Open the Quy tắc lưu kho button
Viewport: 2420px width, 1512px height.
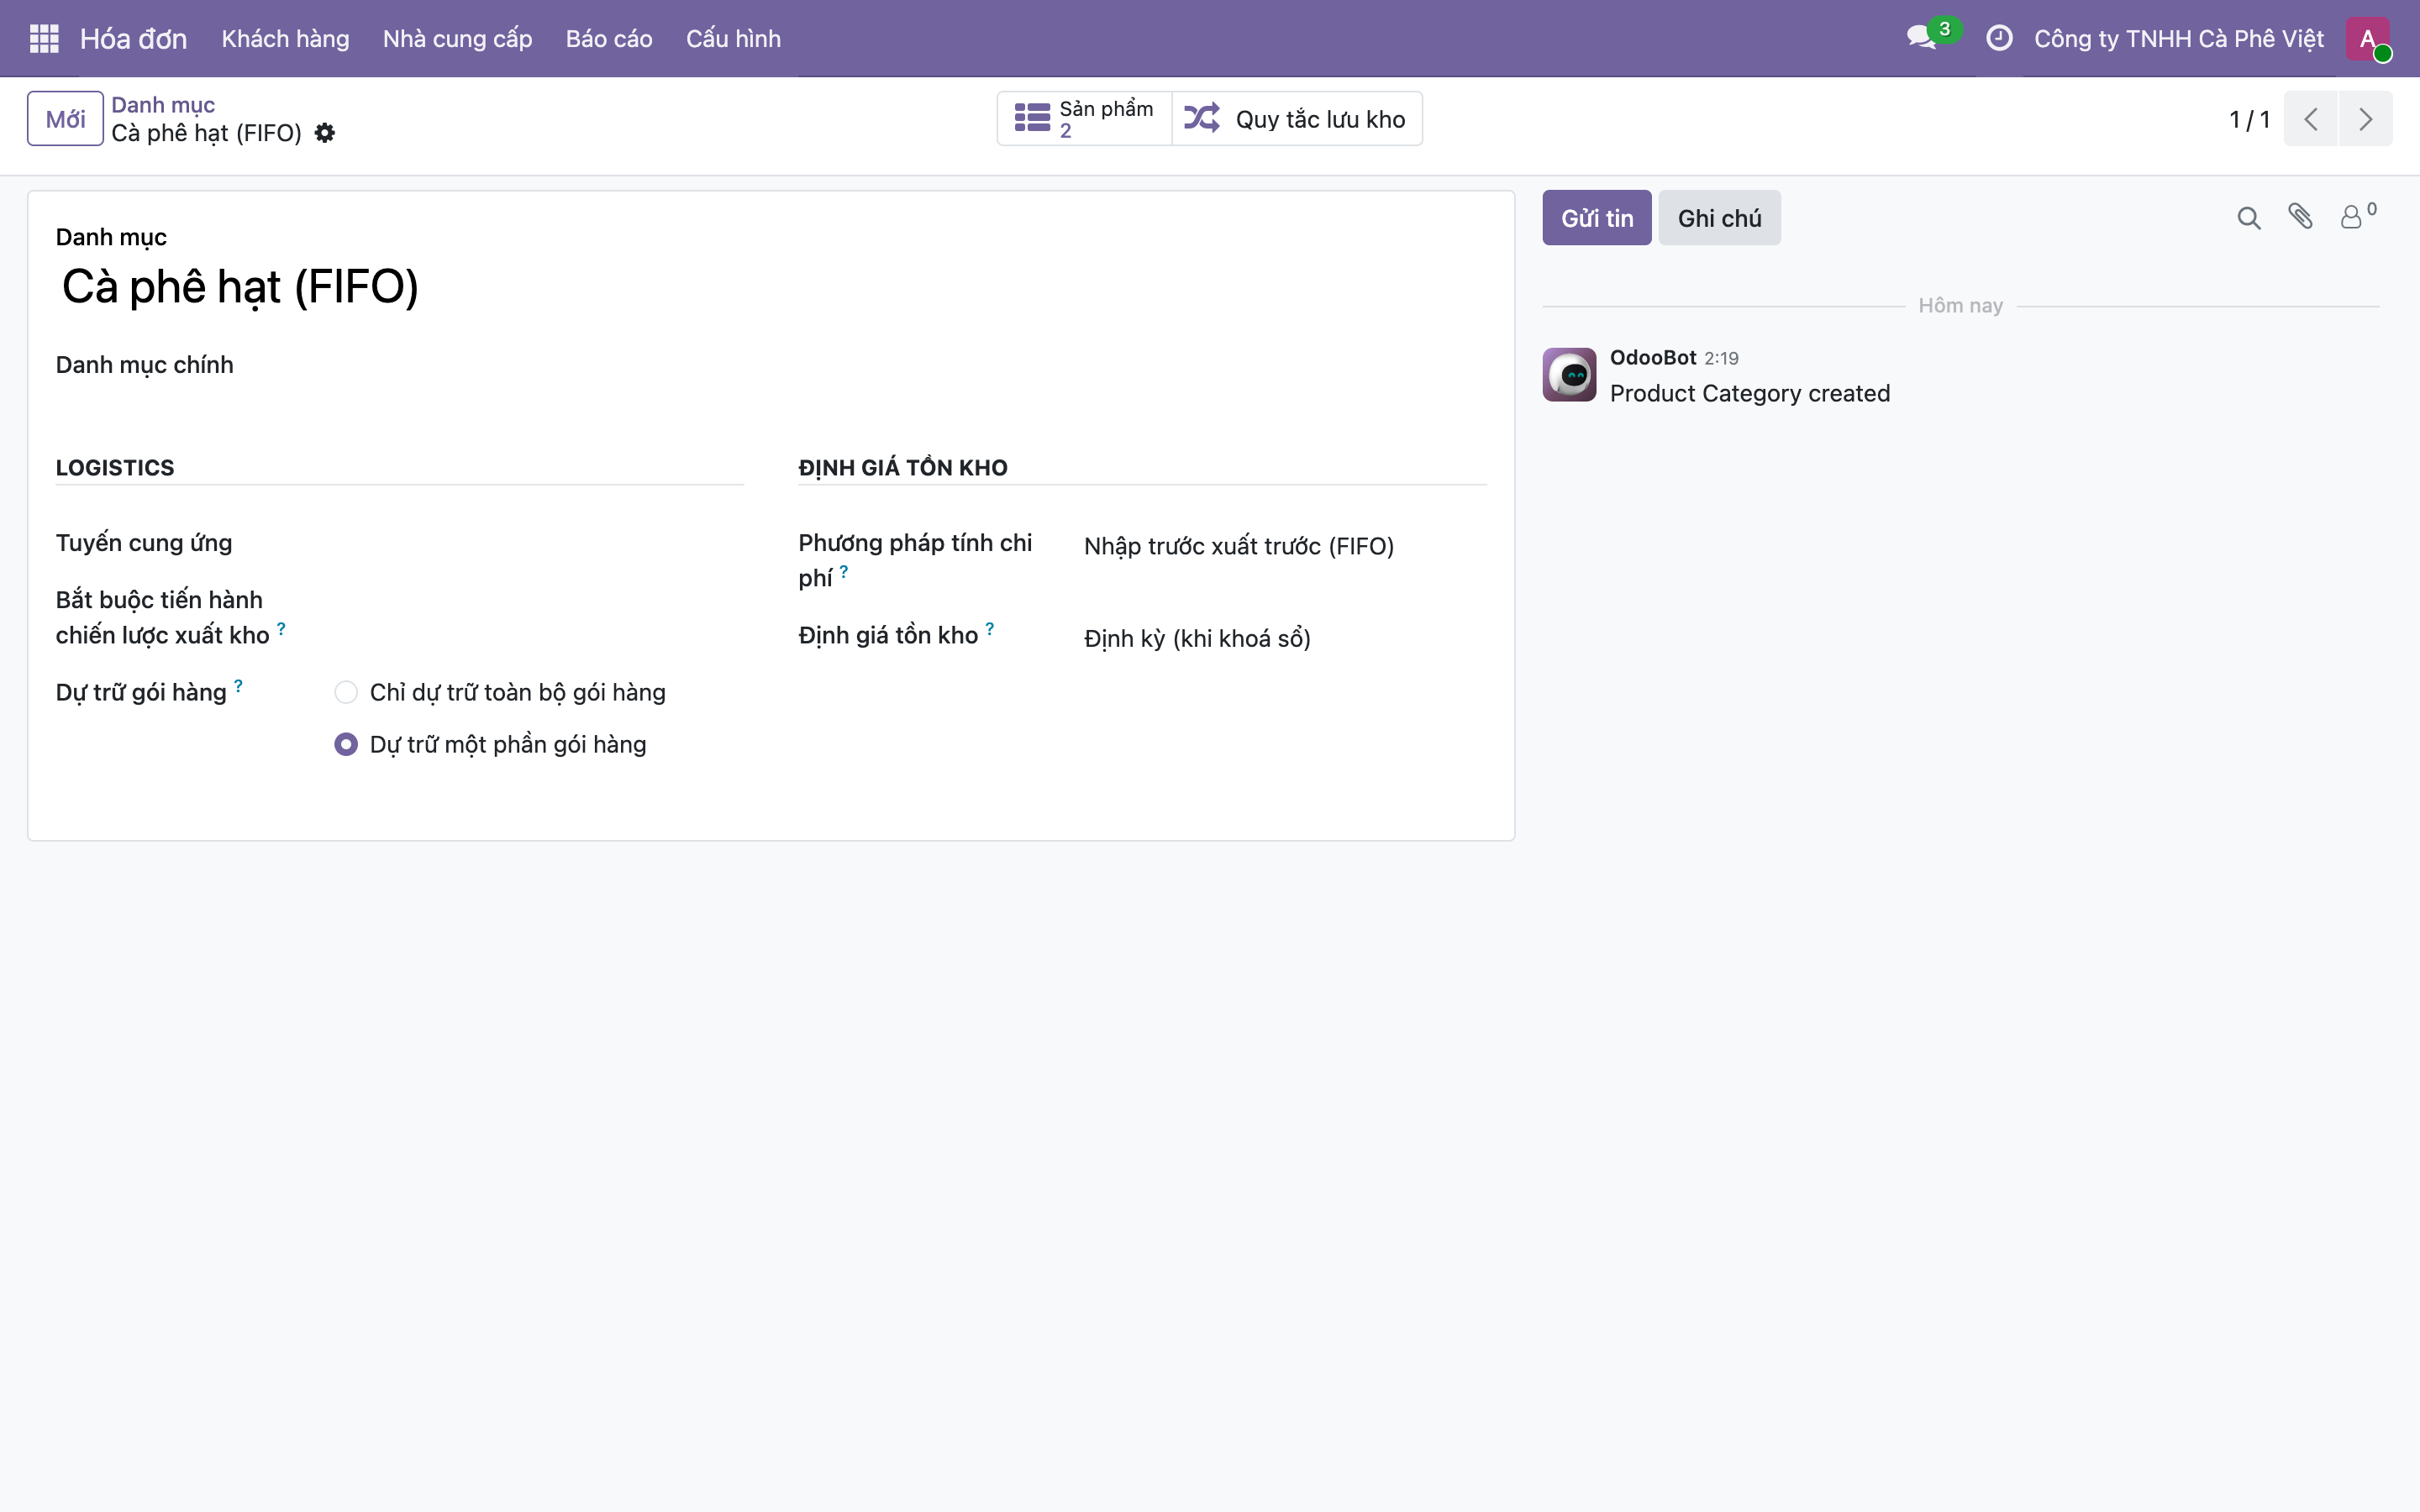[x=1297, y=119]
